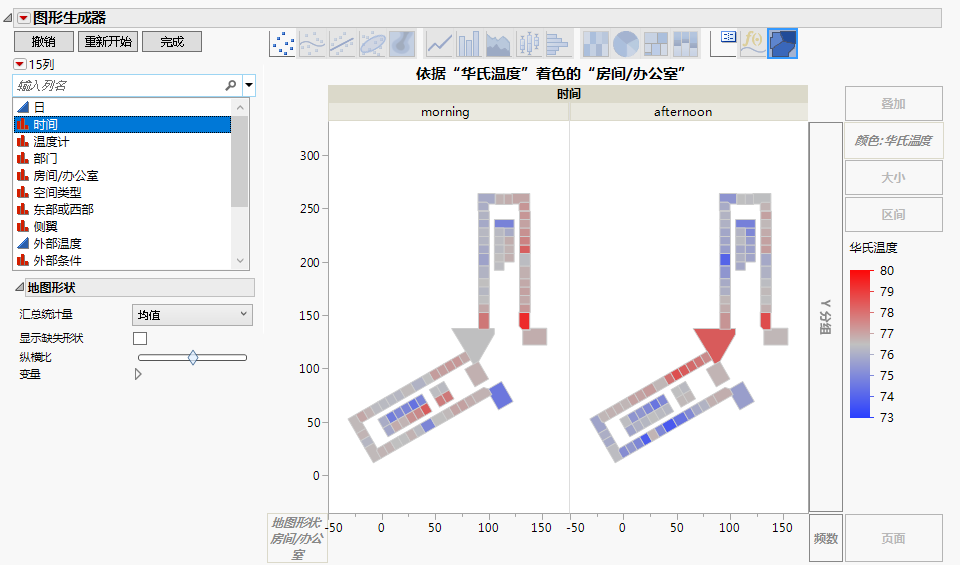Select the Points scatter element icon
Viewport: 960px width, 565px height.
[x=282, y=44]
